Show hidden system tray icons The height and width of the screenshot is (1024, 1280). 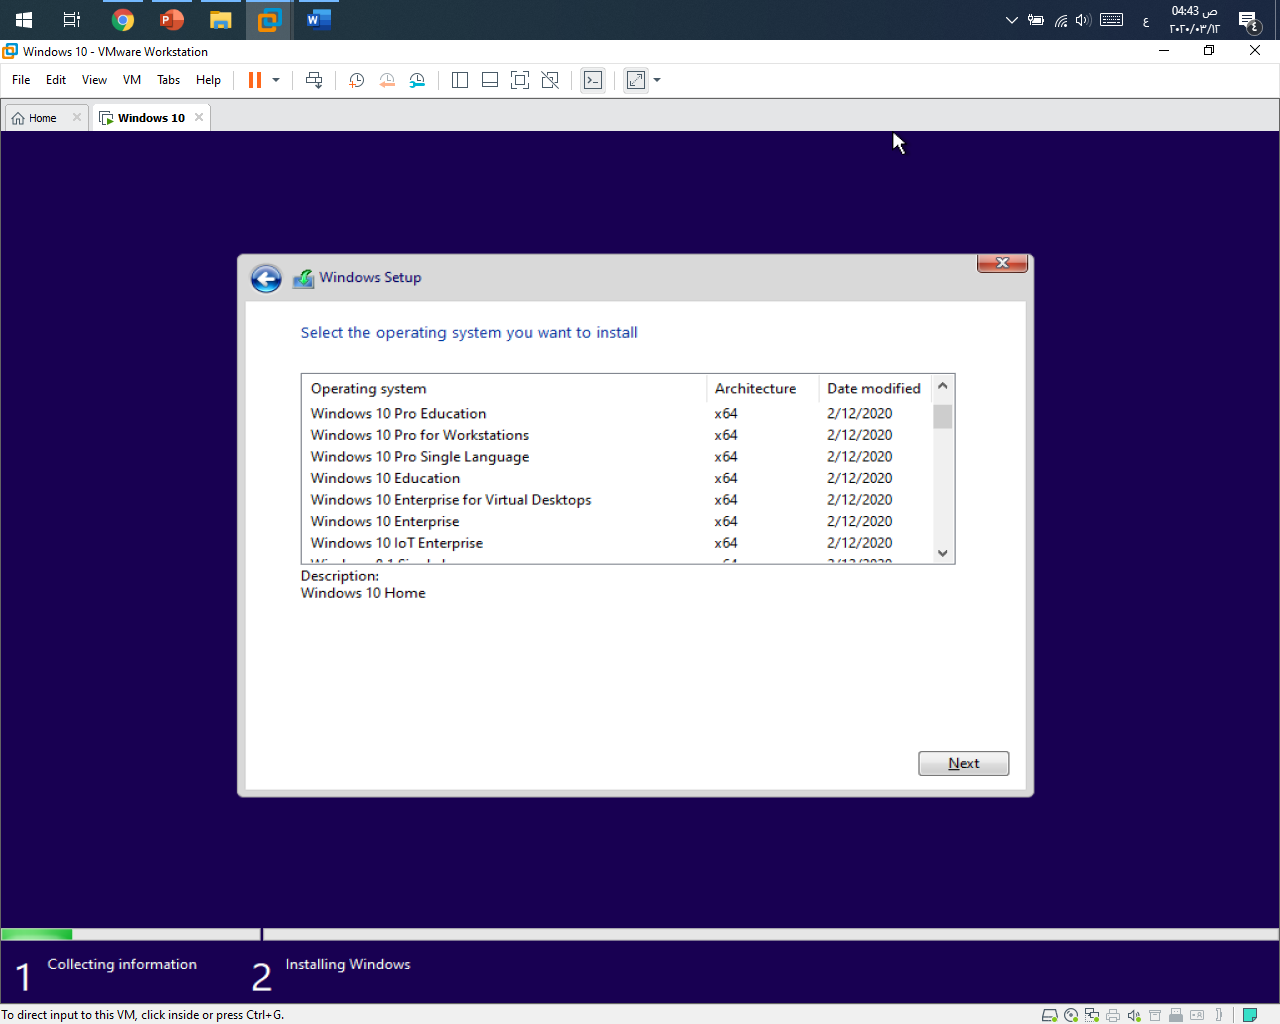(1011, 20)
